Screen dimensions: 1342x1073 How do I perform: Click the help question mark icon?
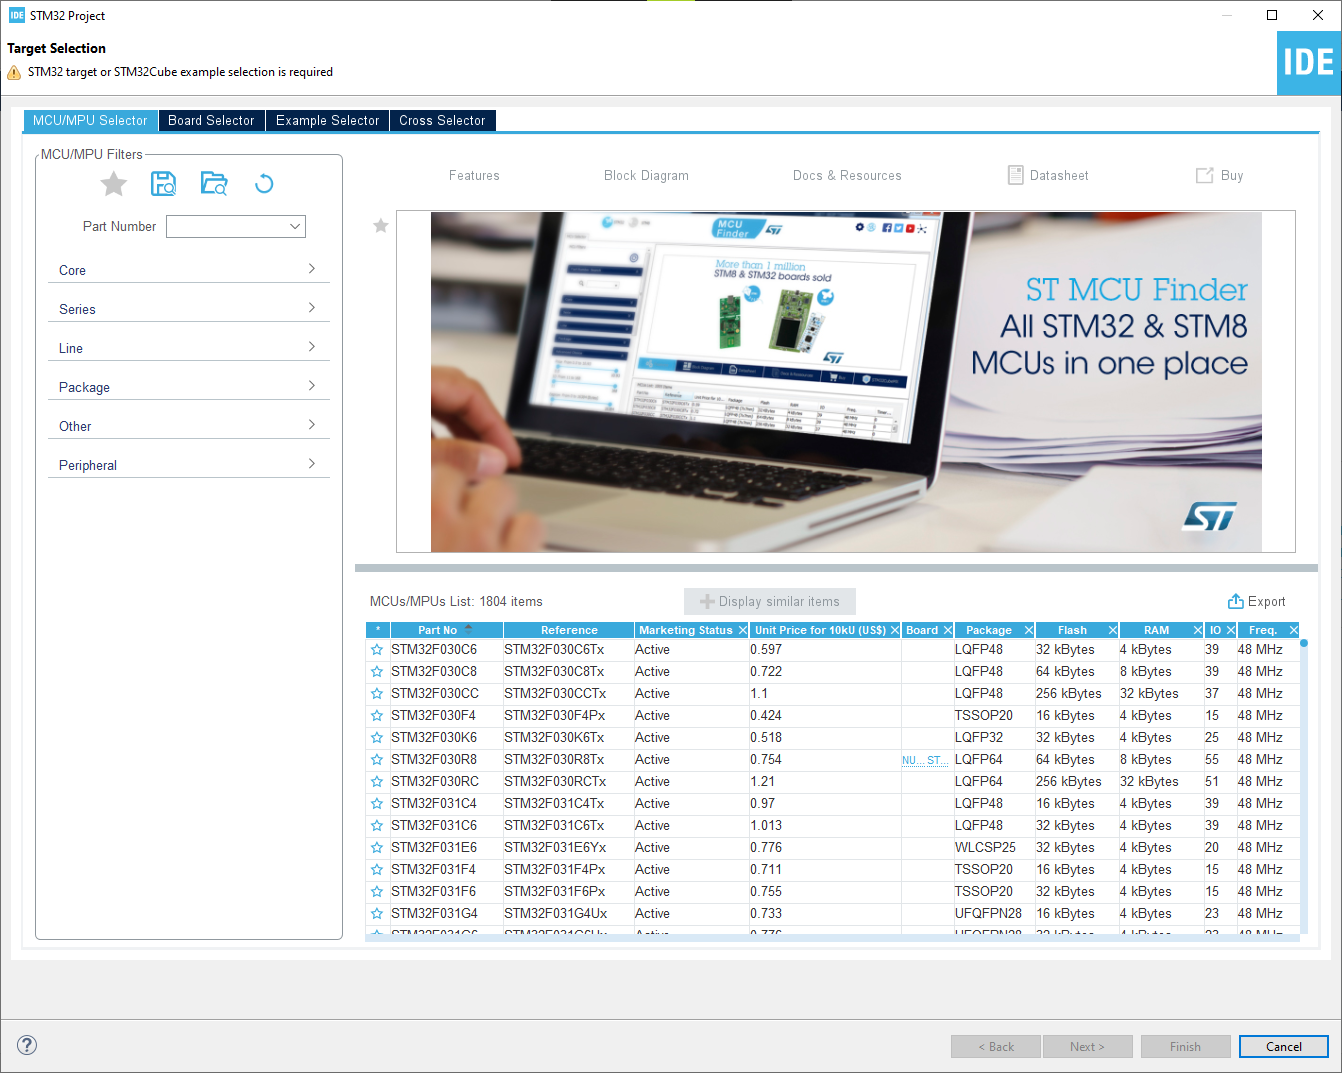point(27,1045)
